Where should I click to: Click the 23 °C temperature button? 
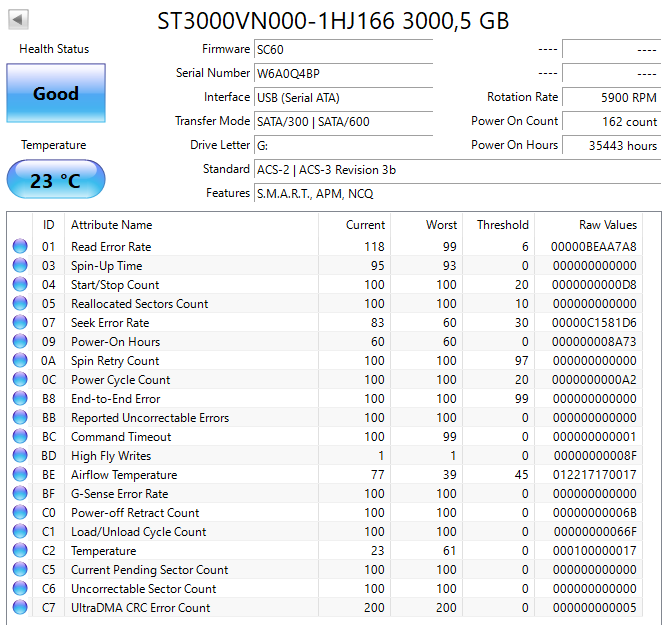(55, 181)
